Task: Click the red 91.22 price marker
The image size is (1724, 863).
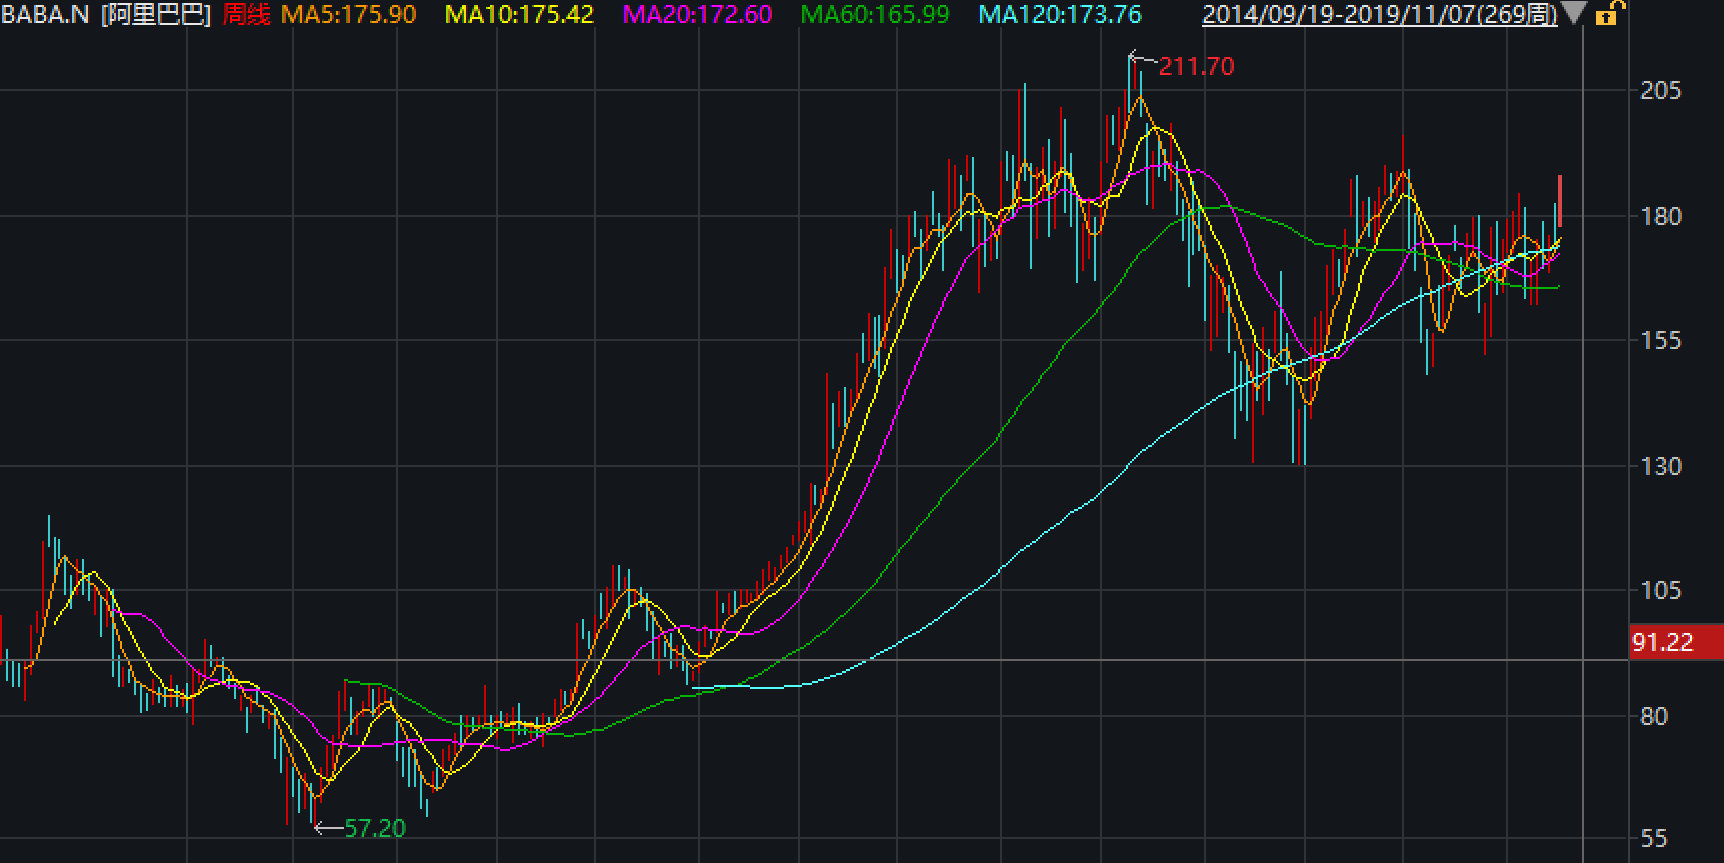Action: pos(1675,642)
